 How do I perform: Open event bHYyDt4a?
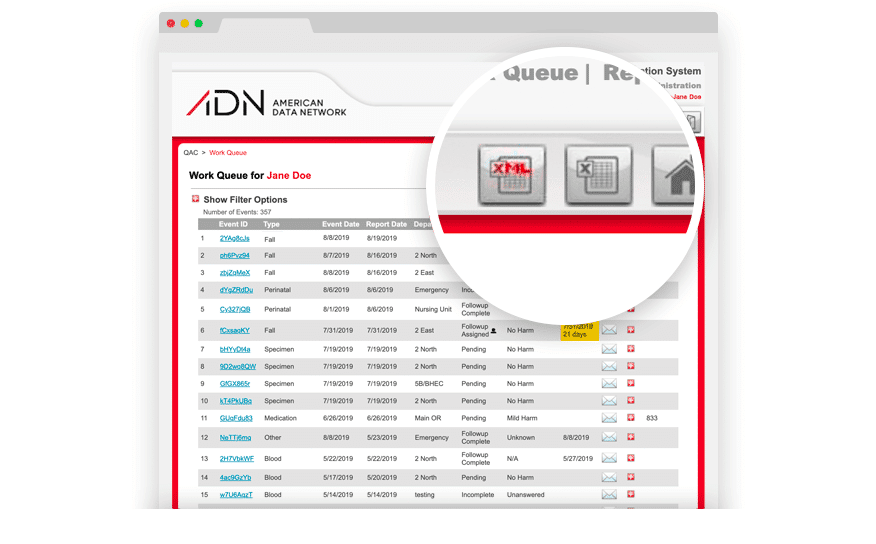pyautogui.click(x=235, y=350)
